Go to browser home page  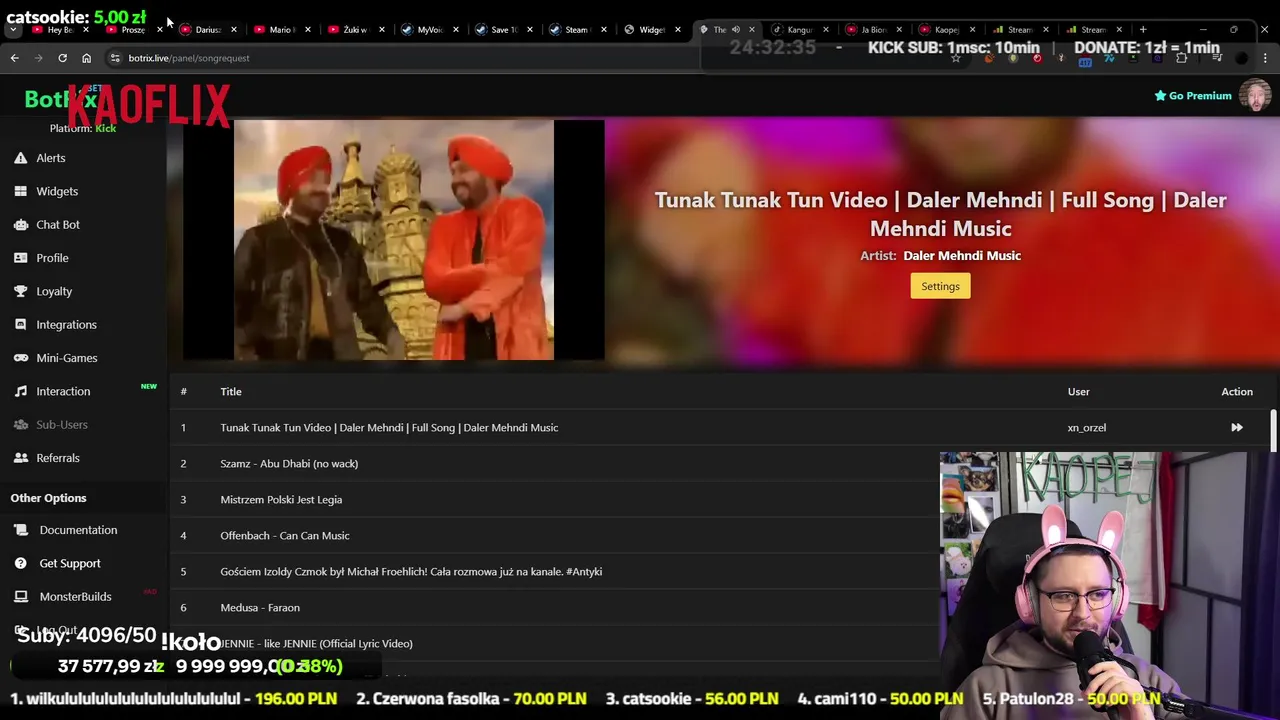(x=86, y=58)
